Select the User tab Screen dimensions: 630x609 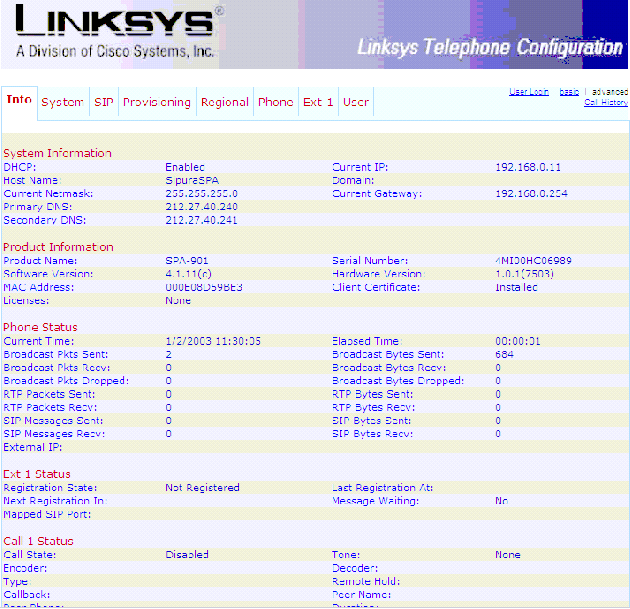[356, 102]
